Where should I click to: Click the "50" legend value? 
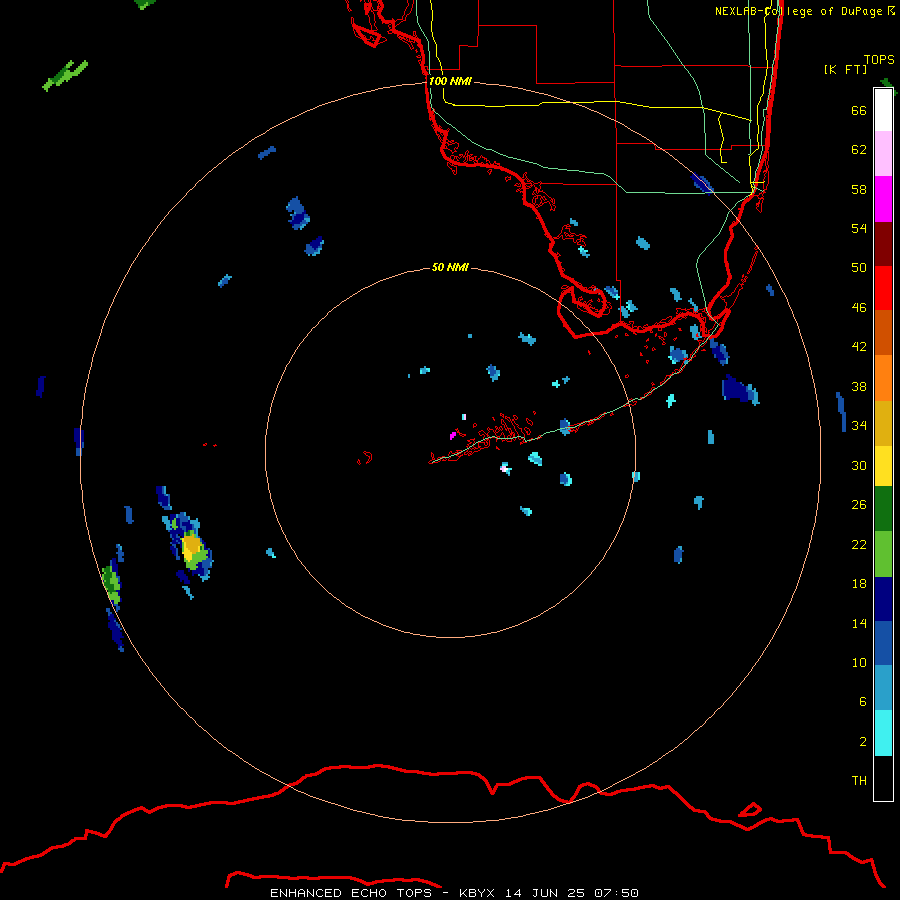tap(859, 268)
